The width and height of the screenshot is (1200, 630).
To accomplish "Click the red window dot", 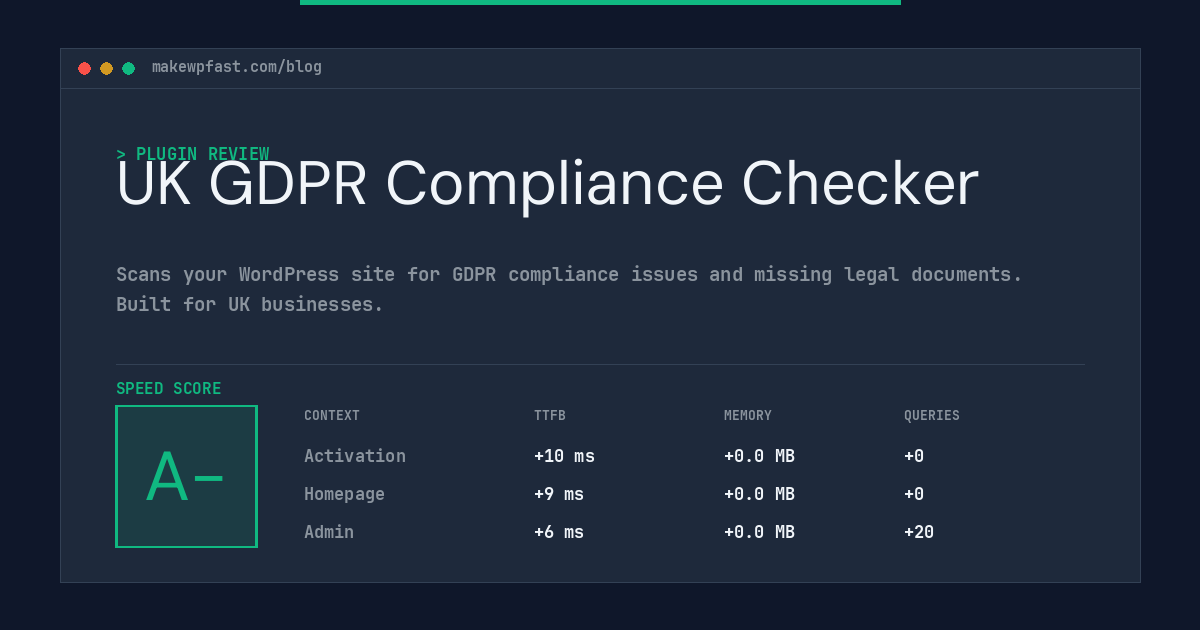I will 84,68.
